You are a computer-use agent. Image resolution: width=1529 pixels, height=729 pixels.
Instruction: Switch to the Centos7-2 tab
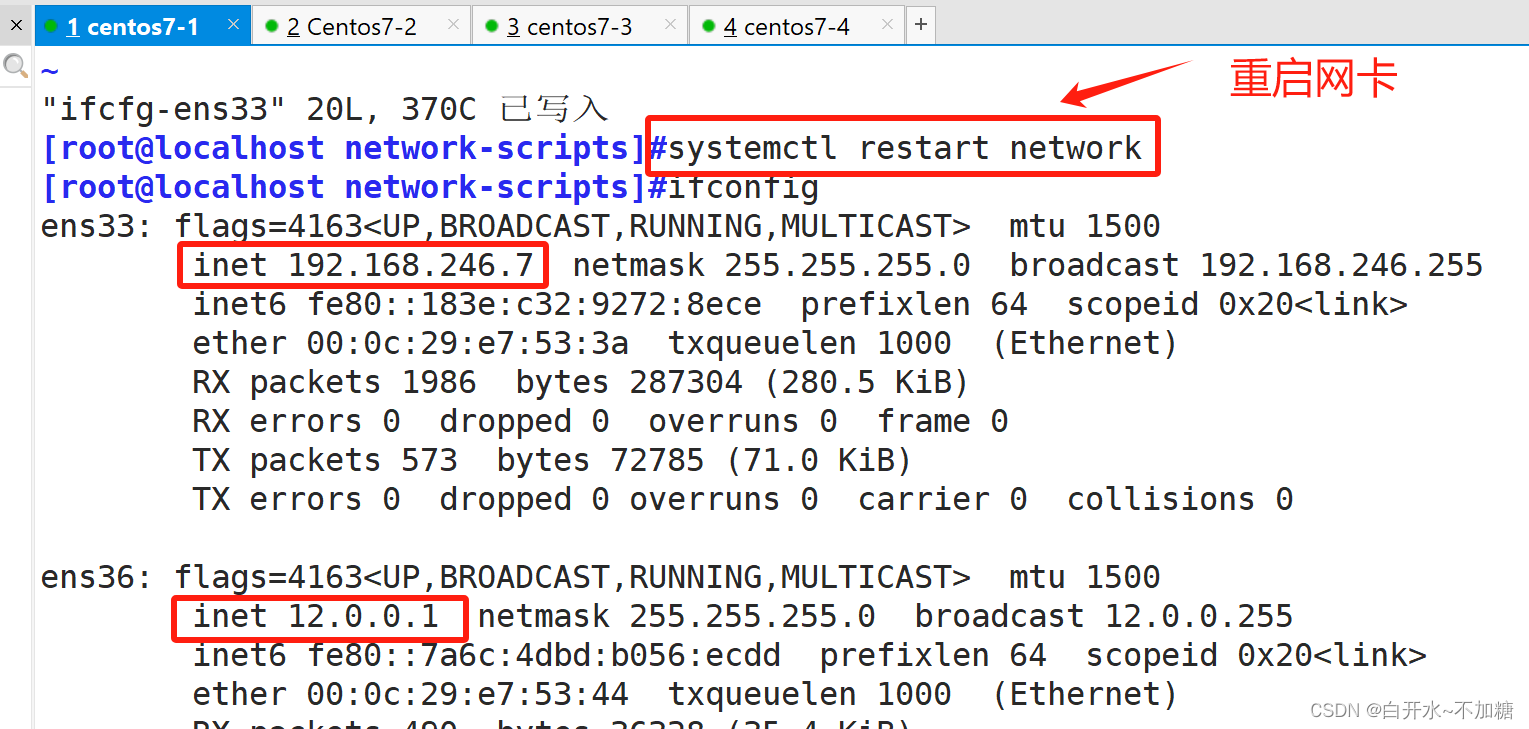351,27
